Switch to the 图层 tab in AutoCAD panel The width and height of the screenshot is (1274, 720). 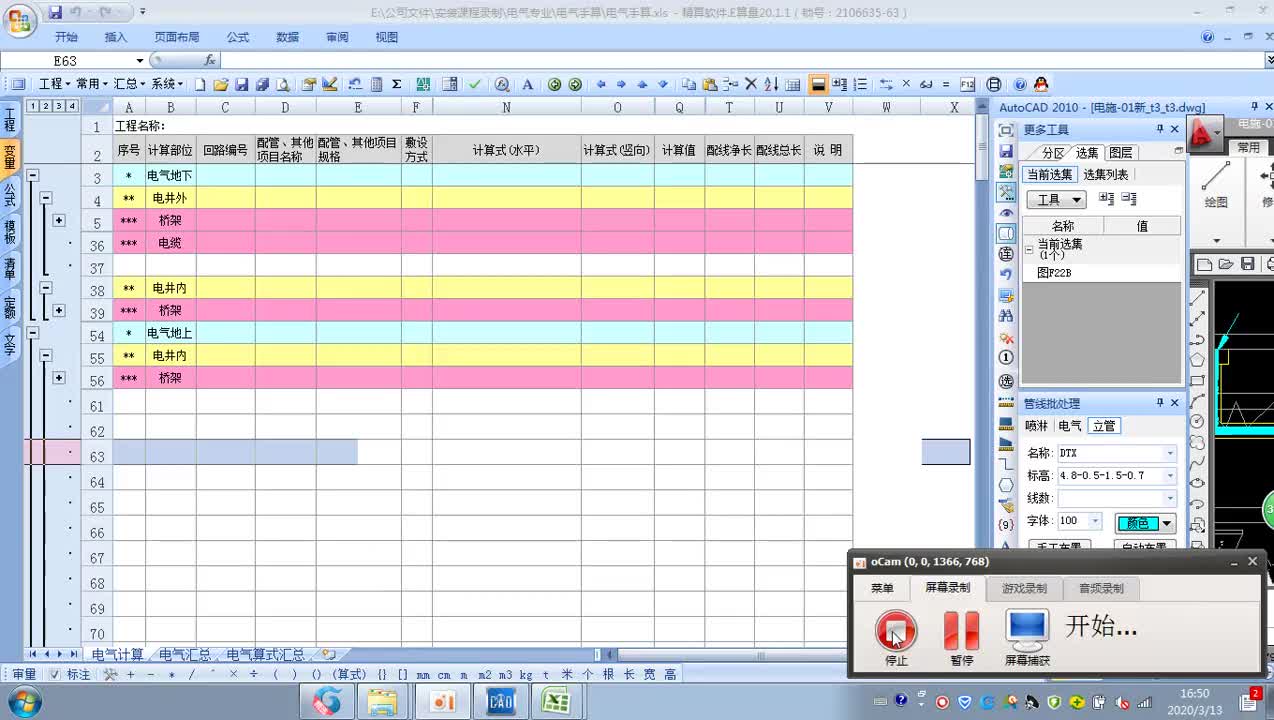tap(1121, 153)
